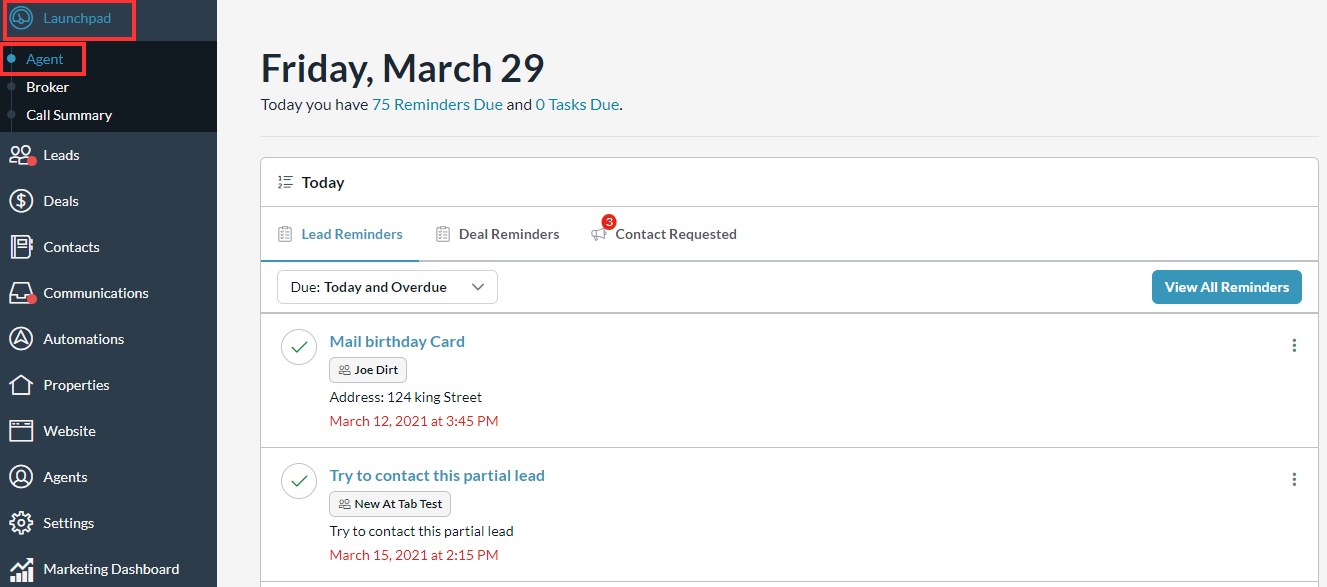Screen dimensions: 1327x587
Task: Open Settings using the gear icon
Action: coord(21,523)
